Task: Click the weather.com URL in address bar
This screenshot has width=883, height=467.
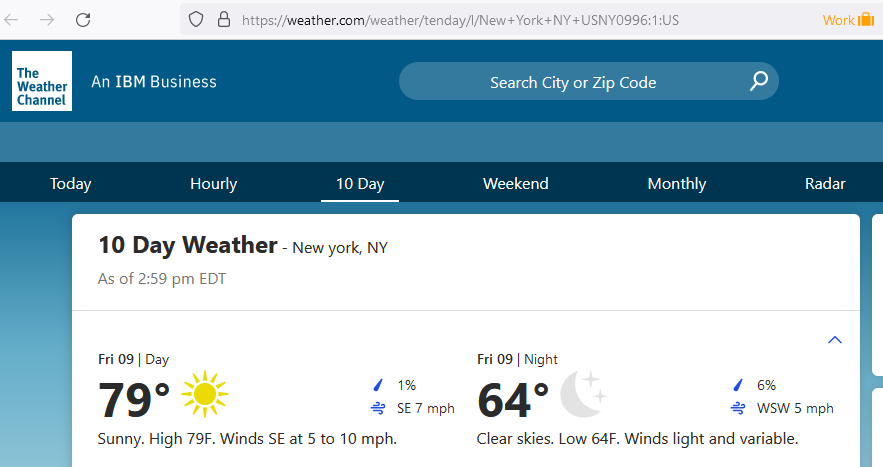Action: click(x=460, y=20)
